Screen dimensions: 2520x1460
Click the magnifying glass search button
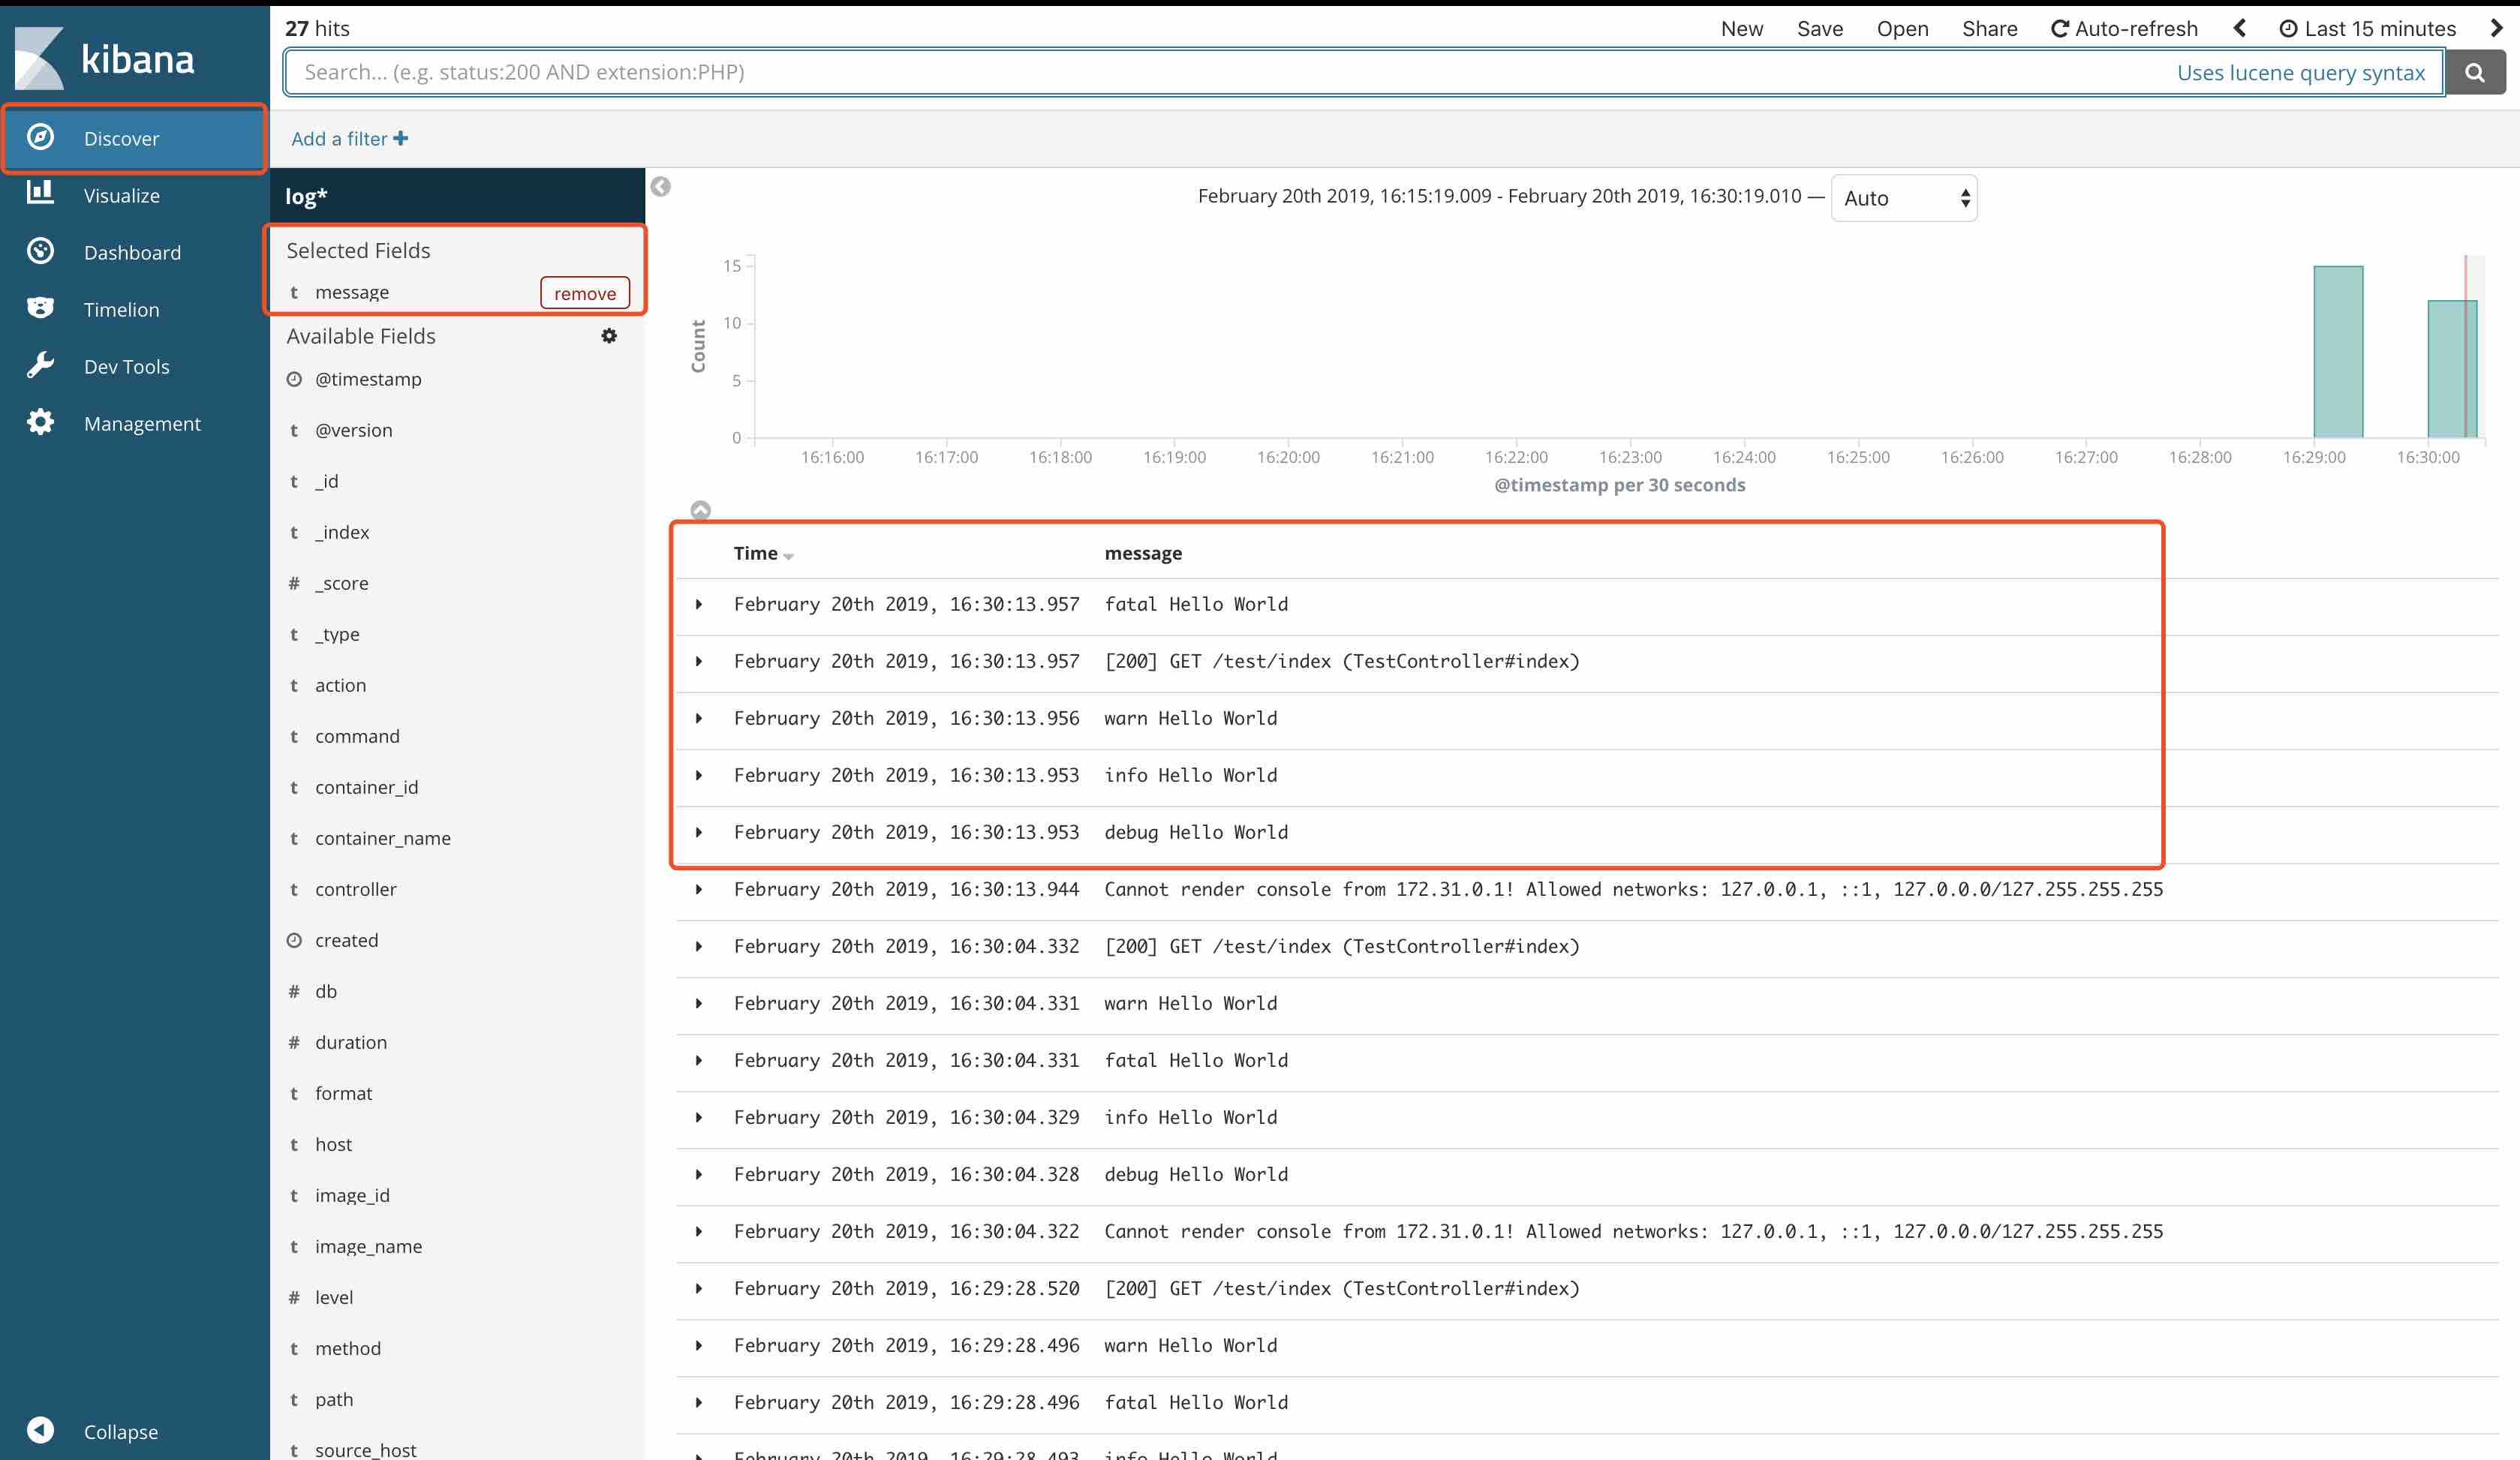pos(2474,72)
